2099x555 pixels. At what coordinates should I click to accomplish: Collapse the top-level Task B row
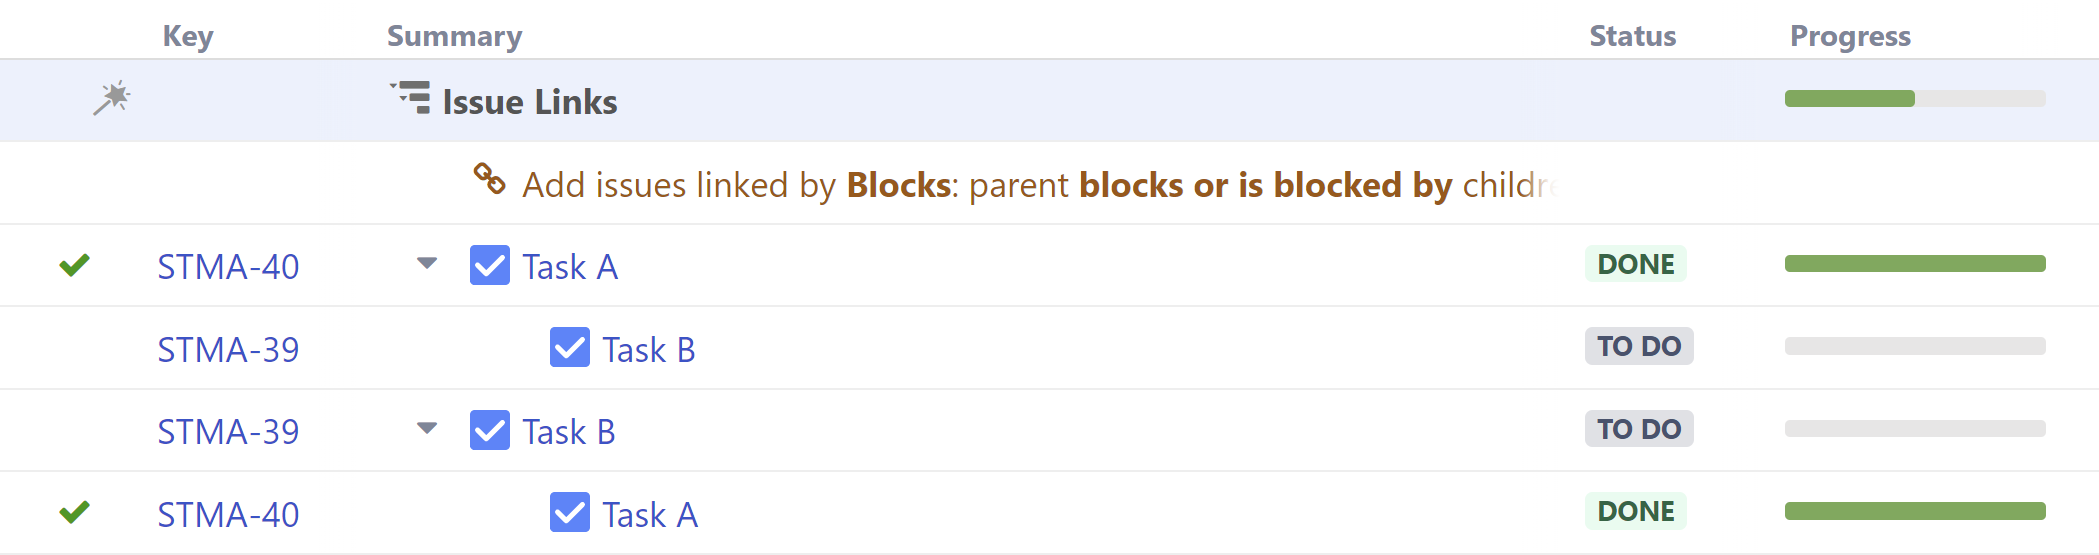tap(427, 429)
